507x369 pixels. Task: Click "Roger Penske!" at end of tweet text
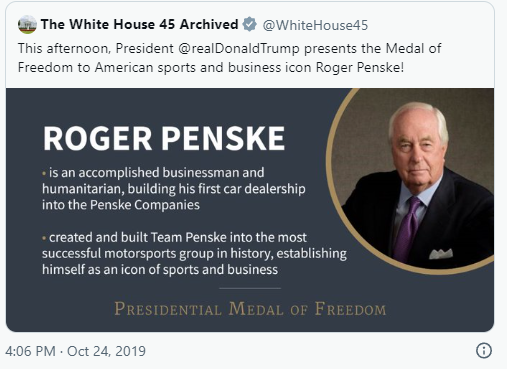pyautogui.click(x=360, y=67)
